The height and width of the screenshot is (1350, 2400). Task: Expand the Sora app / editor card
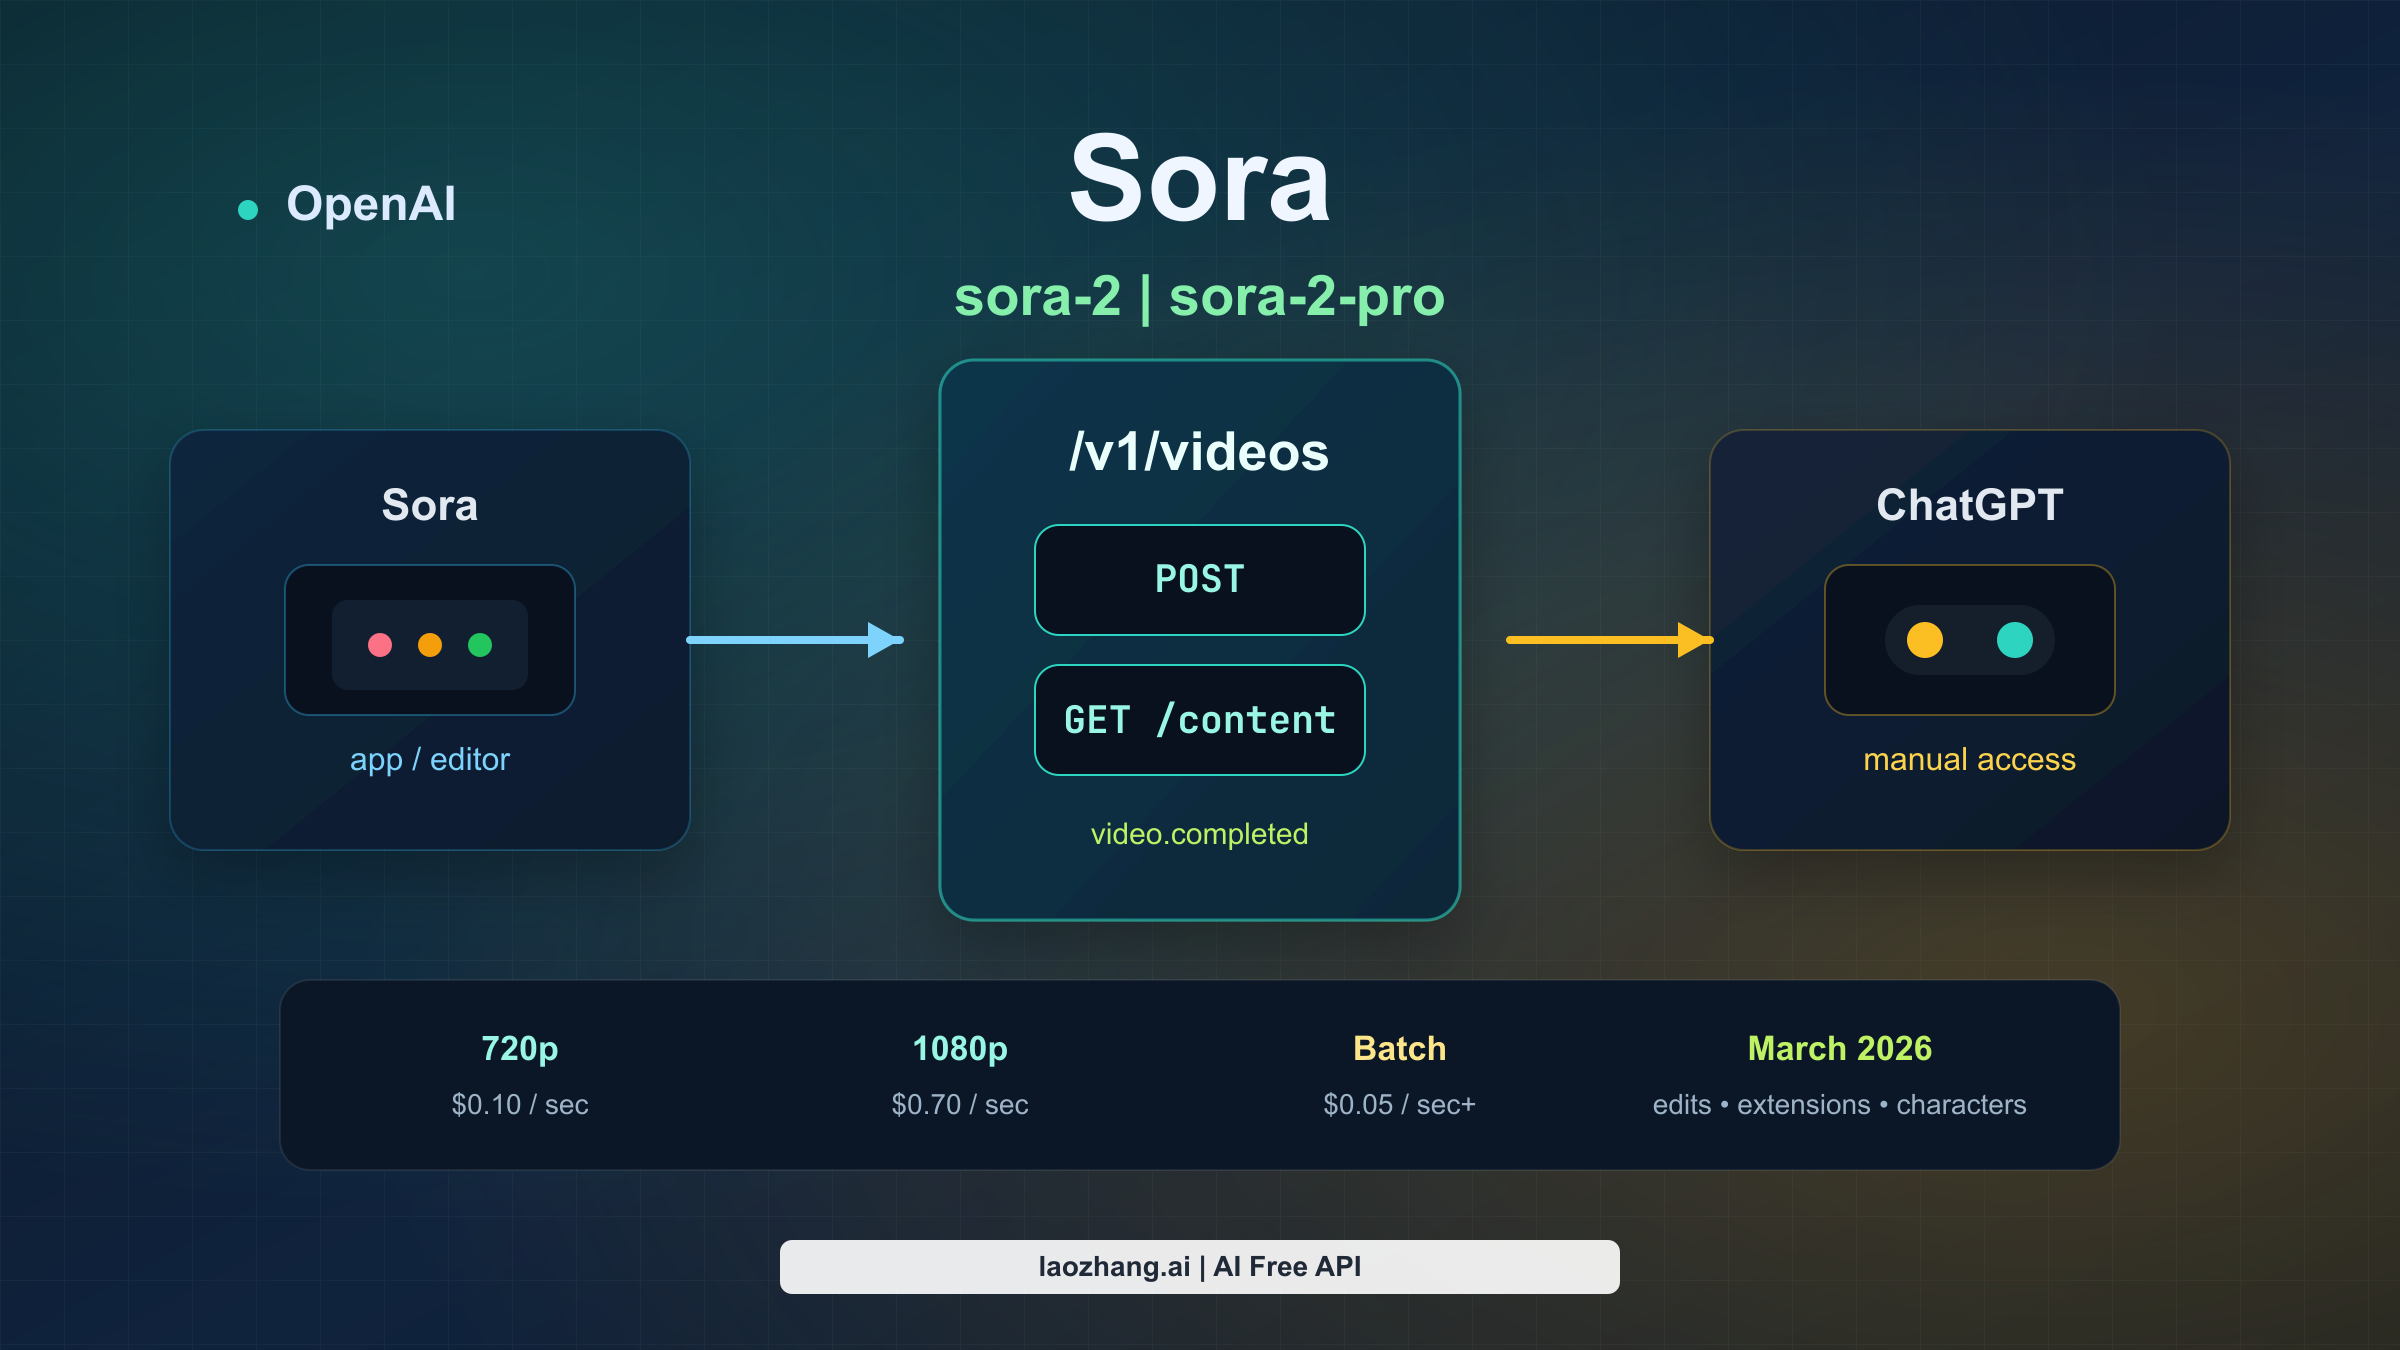pos(430,505)
